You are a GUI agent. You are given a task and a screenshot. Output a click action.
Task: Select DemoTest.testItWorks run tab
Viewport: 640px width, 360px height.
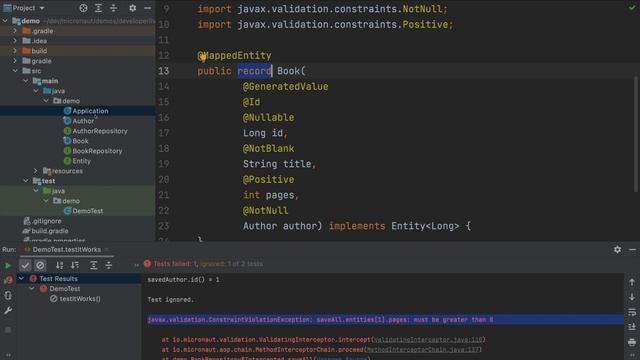66,249
